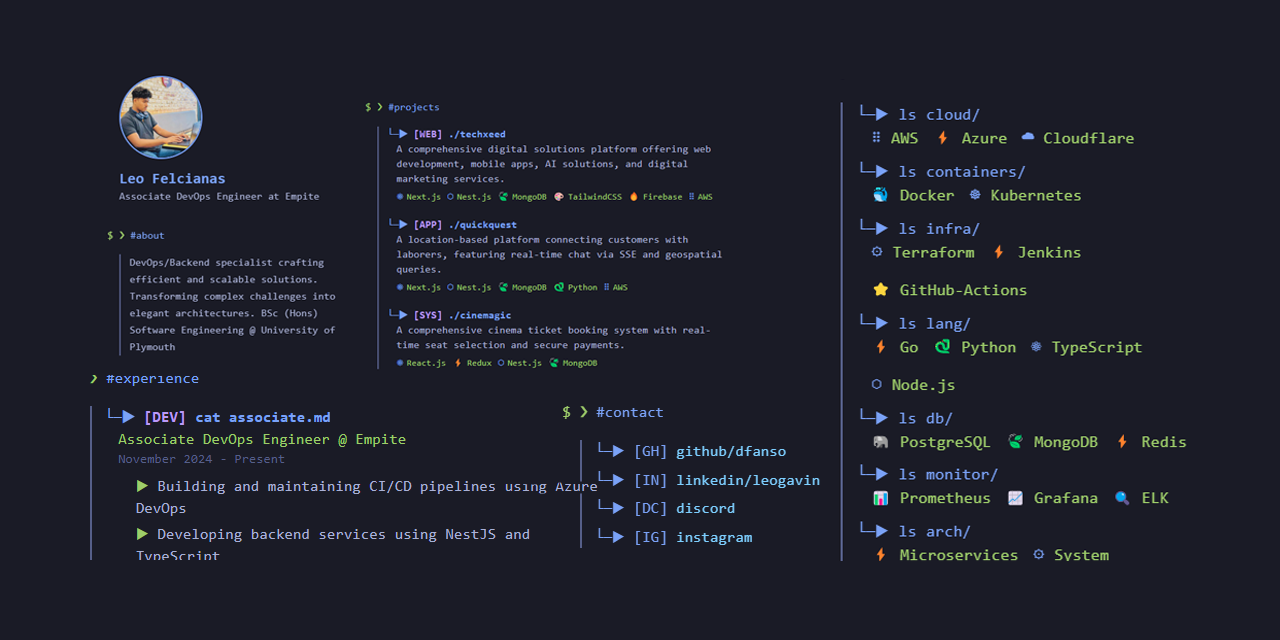The image size is (1280, 640).
Task: Select the 'ls lang/' directory row
Action: click(915, 323)
